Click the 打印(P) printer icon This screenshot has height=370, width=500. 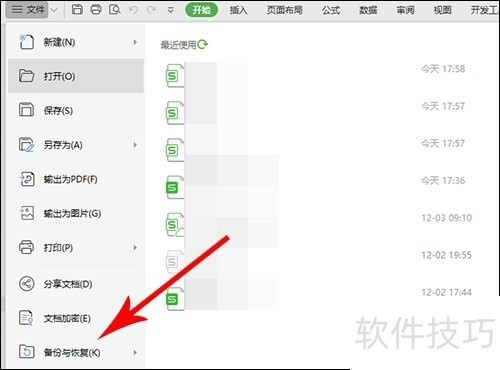26,247
